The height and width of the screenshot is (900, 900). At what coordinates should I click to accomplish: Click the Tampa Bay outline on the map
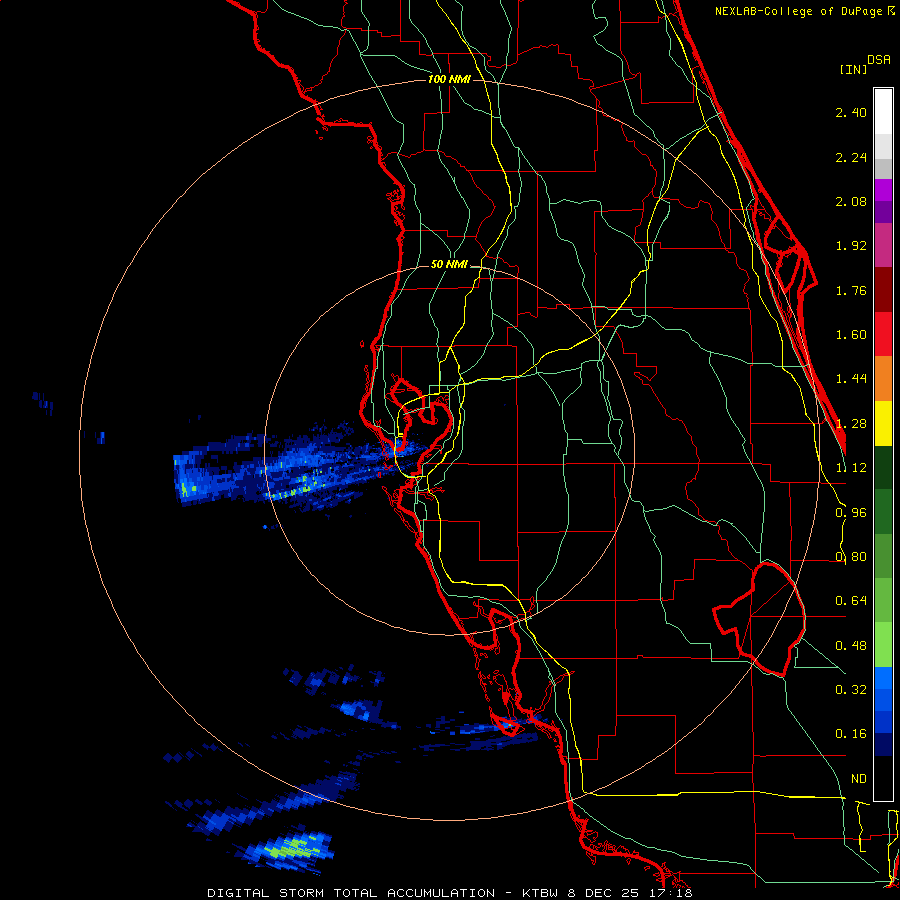[x=422, y=428]
